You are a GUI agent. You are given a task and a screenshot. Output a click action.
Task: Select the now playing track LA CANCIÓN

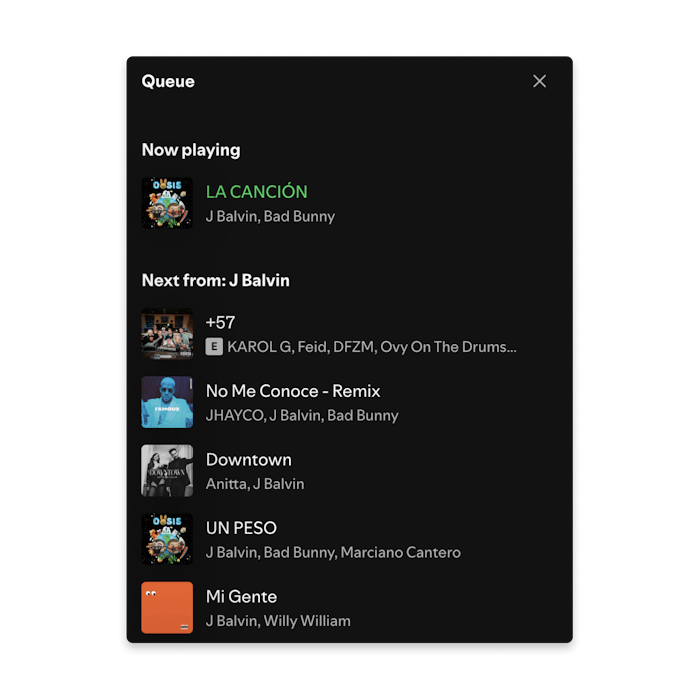tap(257, 192)
